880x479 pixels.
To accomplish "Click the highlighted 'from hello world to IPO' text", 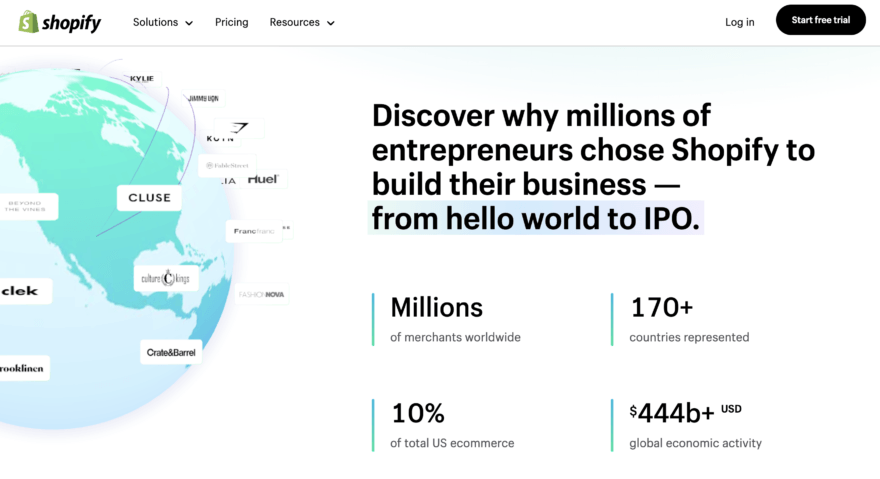I will [x=535, y=218].
